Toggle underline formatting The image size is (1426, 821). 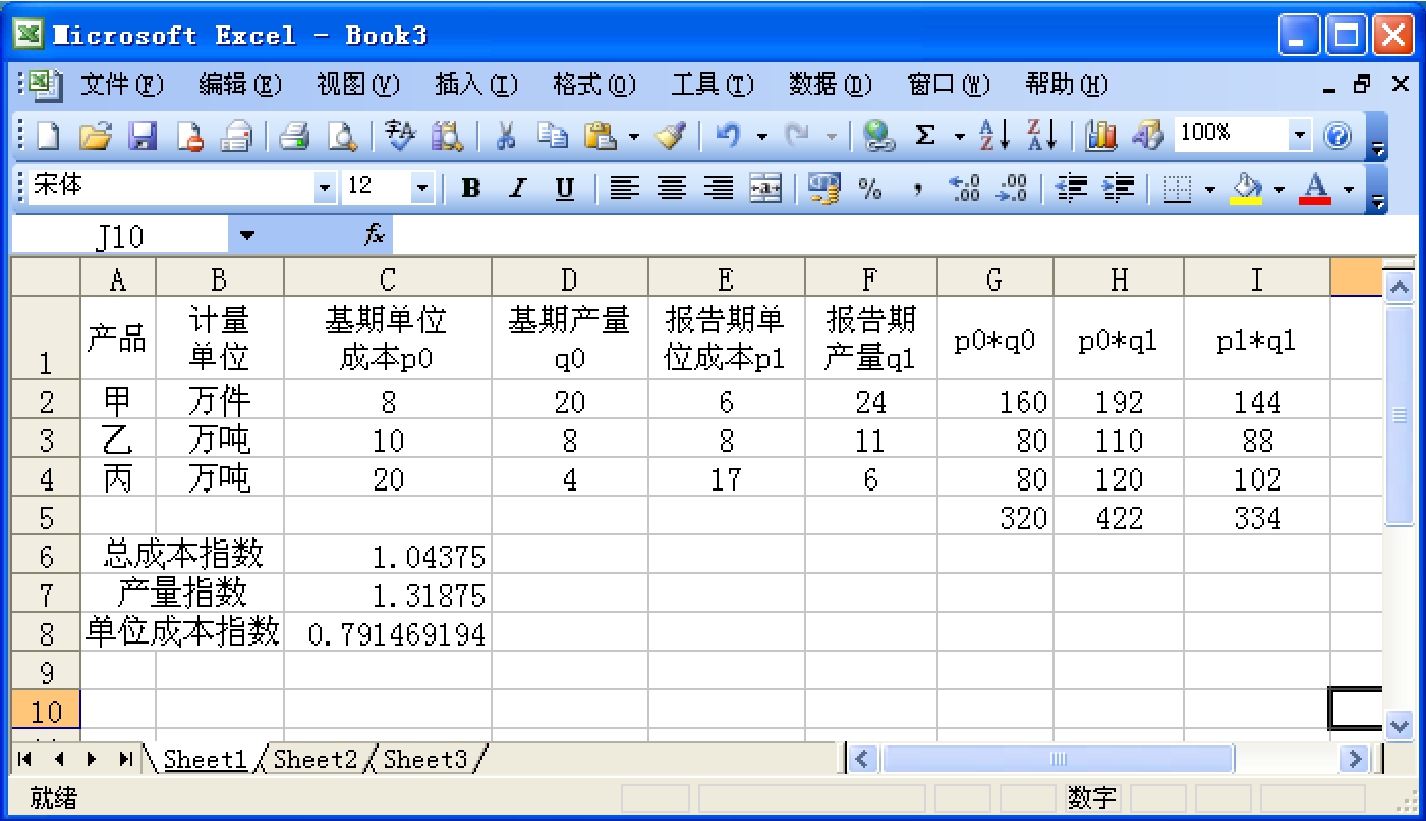pos(565,187)
